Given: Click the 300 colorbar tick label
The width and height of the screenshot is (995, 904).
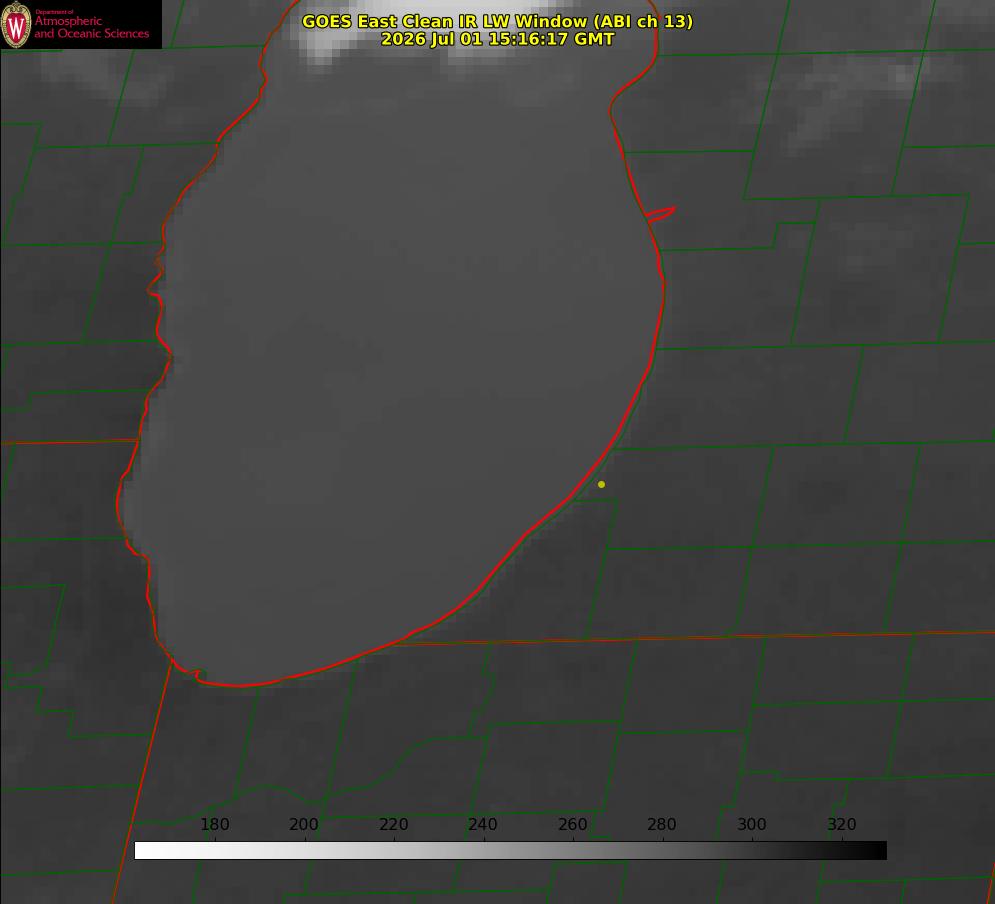Looking at the screenshot, I should [752, 824].
